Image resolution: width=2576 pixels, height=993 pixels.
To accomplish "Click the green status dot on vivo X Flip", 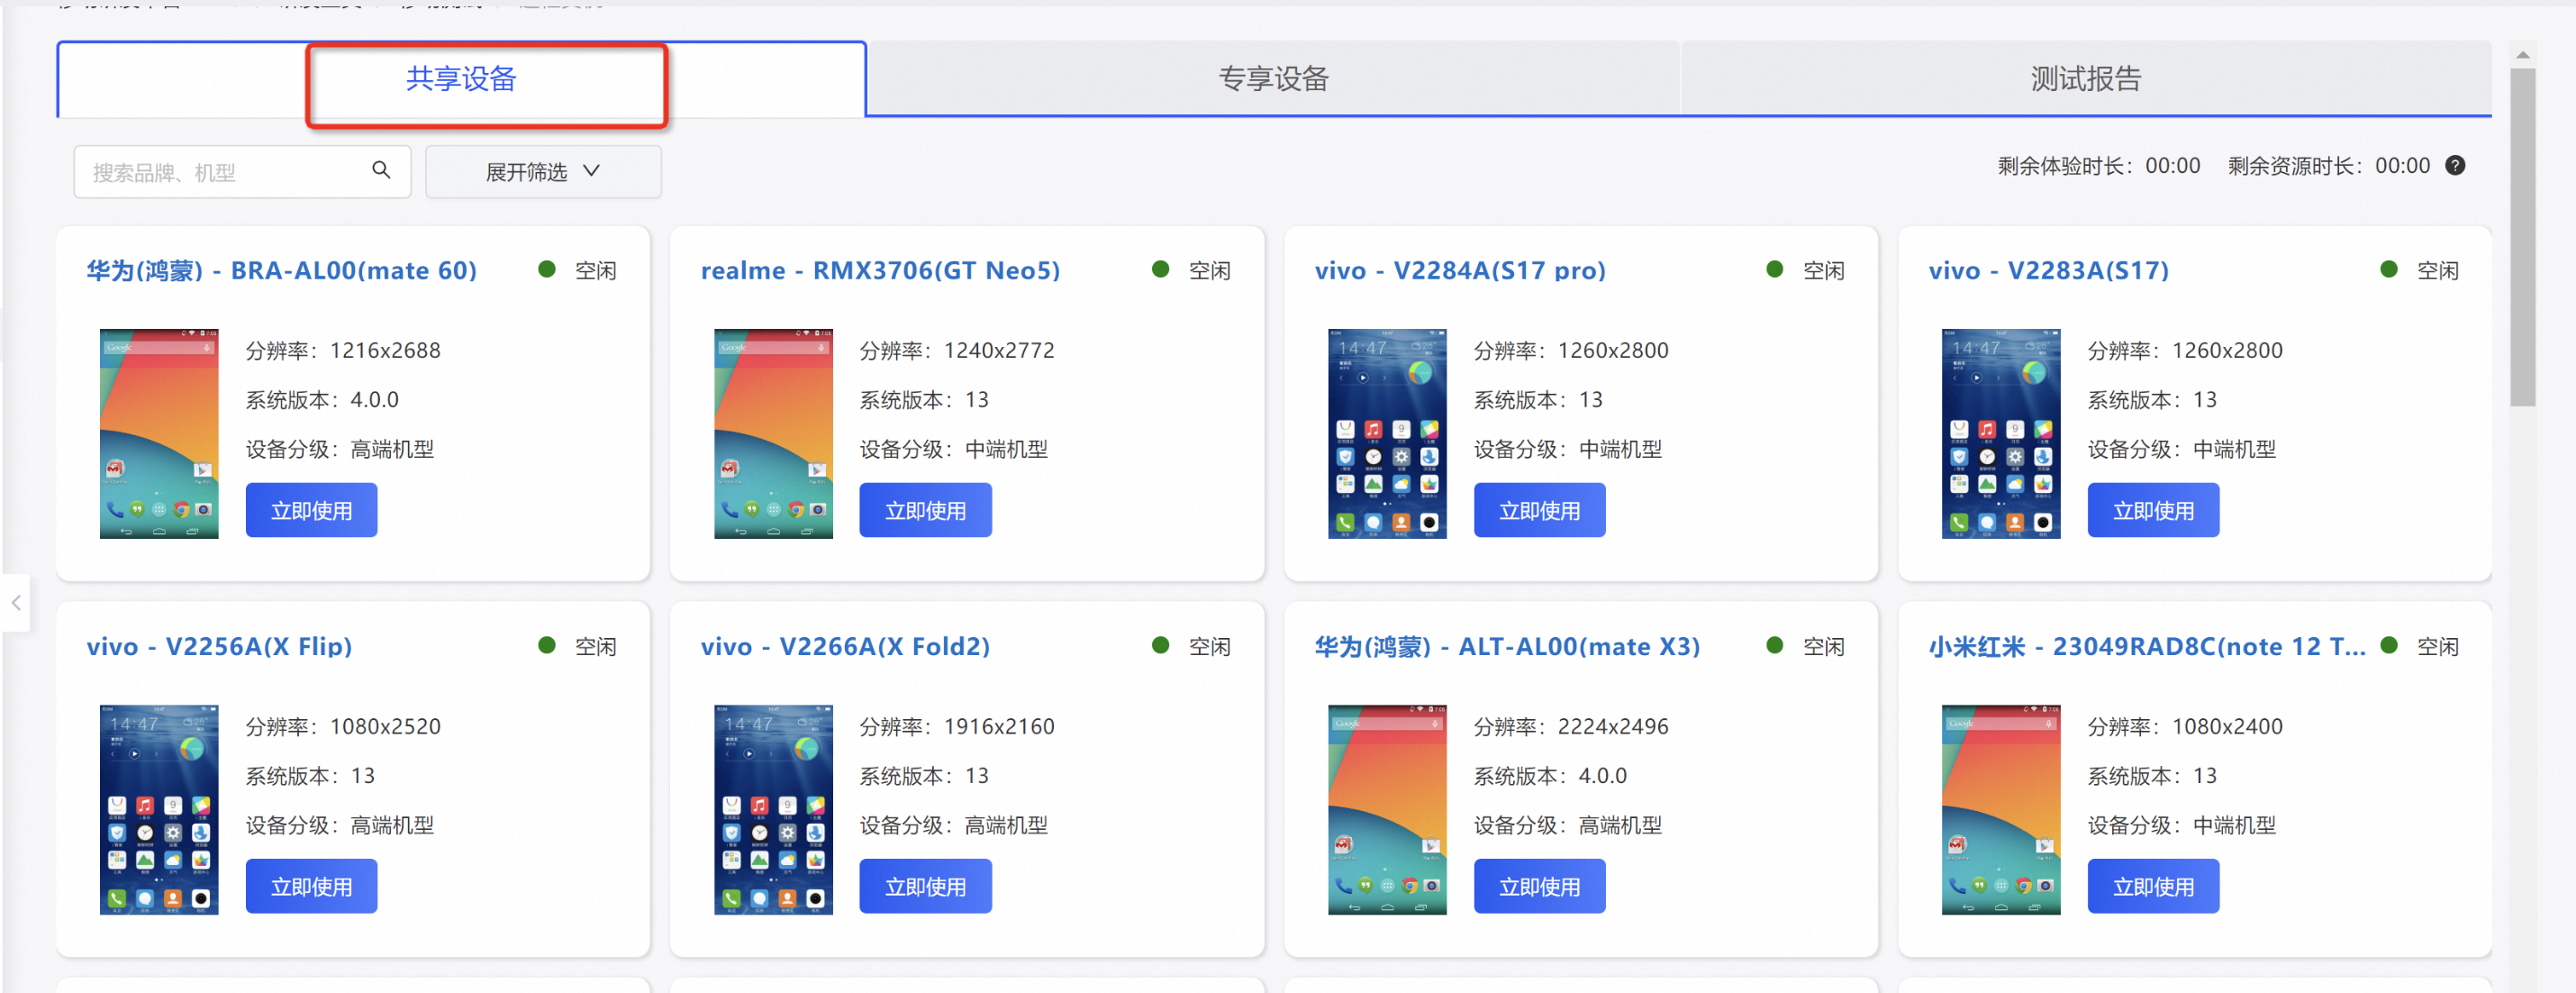I will click(x=547, y=645).
